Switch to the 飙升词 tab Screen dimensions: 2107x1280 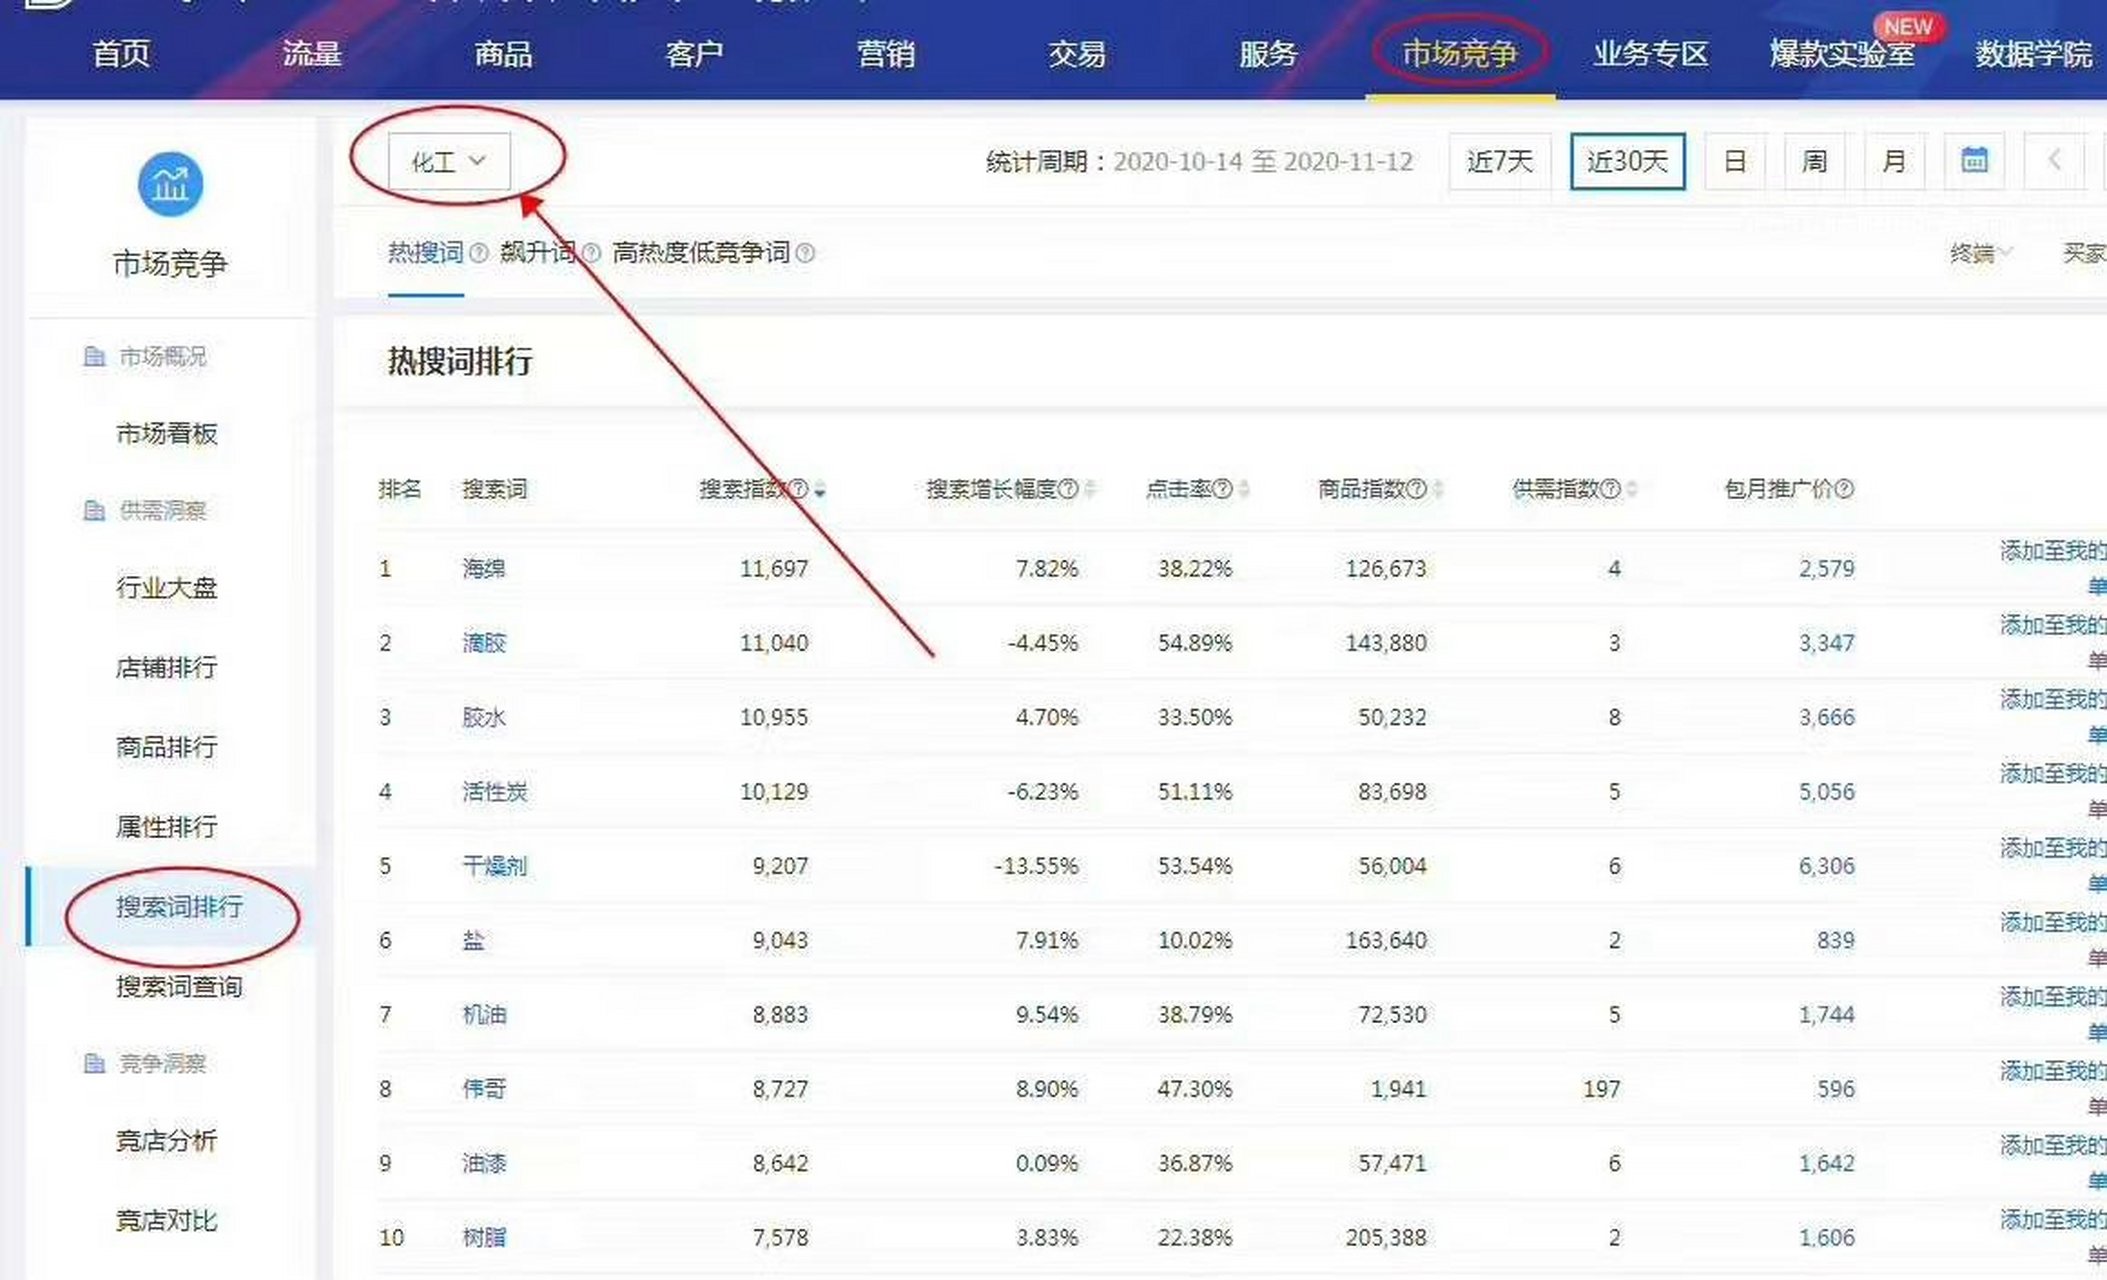click(x=537, y=253)
